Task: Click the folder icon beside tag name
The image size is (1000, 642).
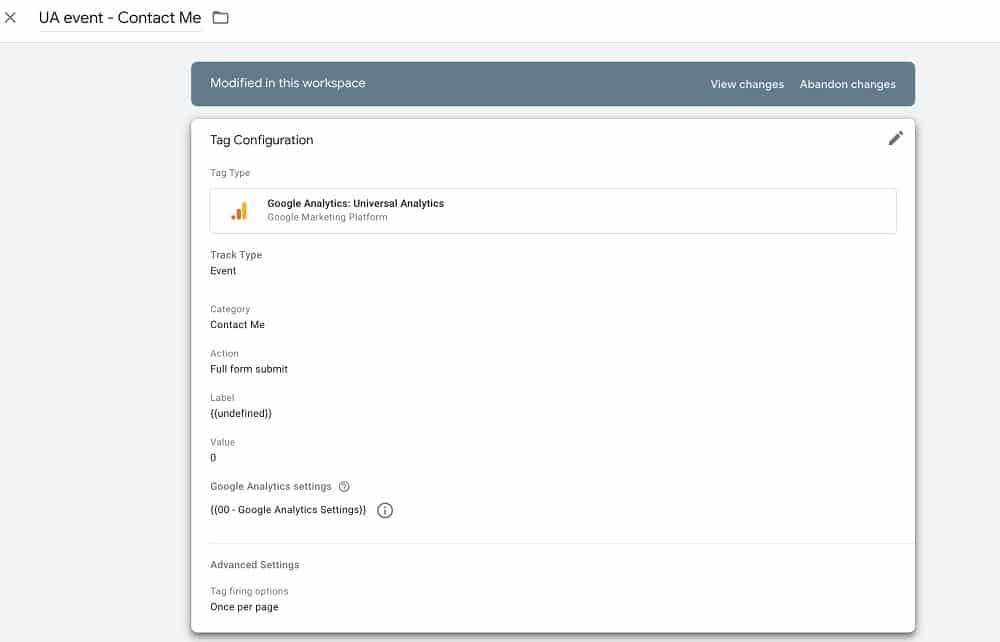Action: (221, 18)
